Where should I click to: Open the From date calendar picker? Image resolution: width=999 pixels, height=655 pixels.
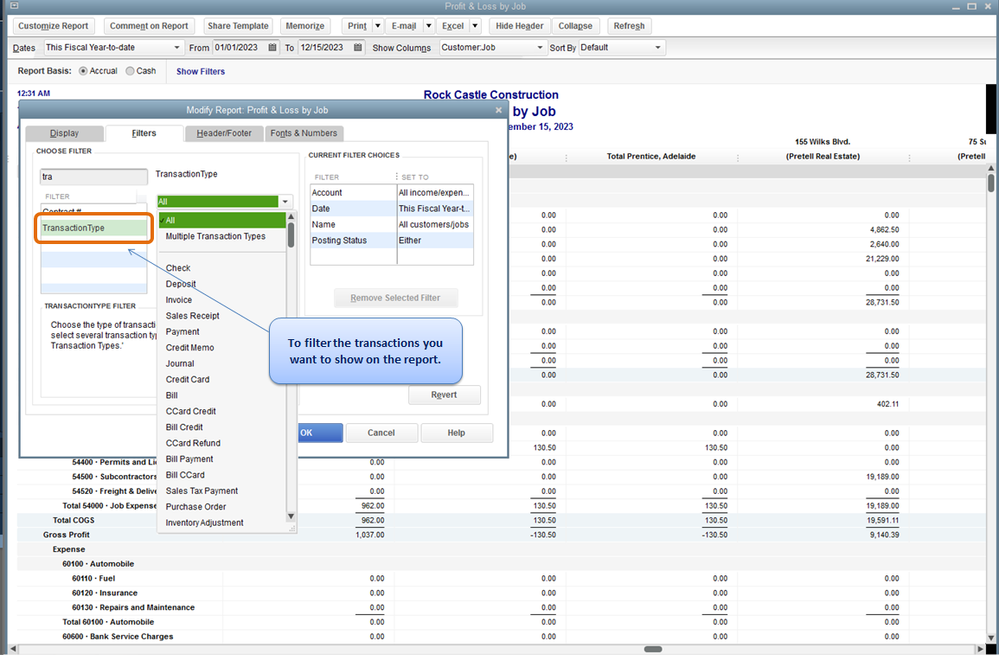[x=272, y=48]
